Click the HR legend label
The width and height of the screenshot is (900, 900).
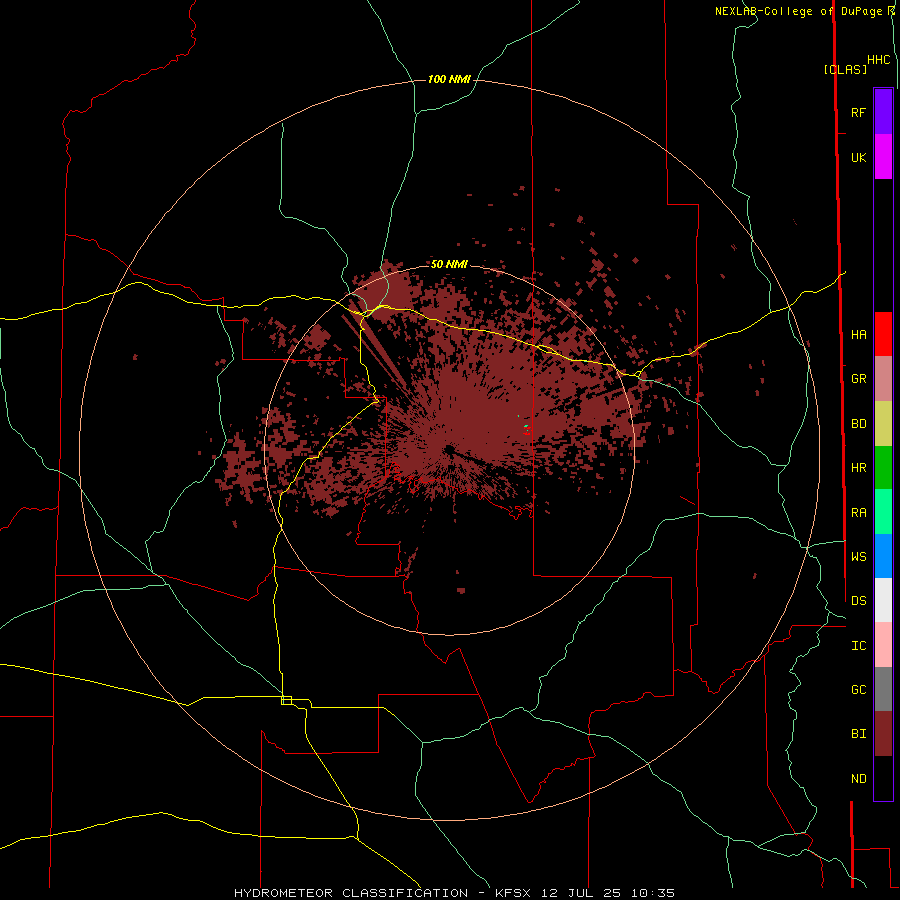(858, 468)
